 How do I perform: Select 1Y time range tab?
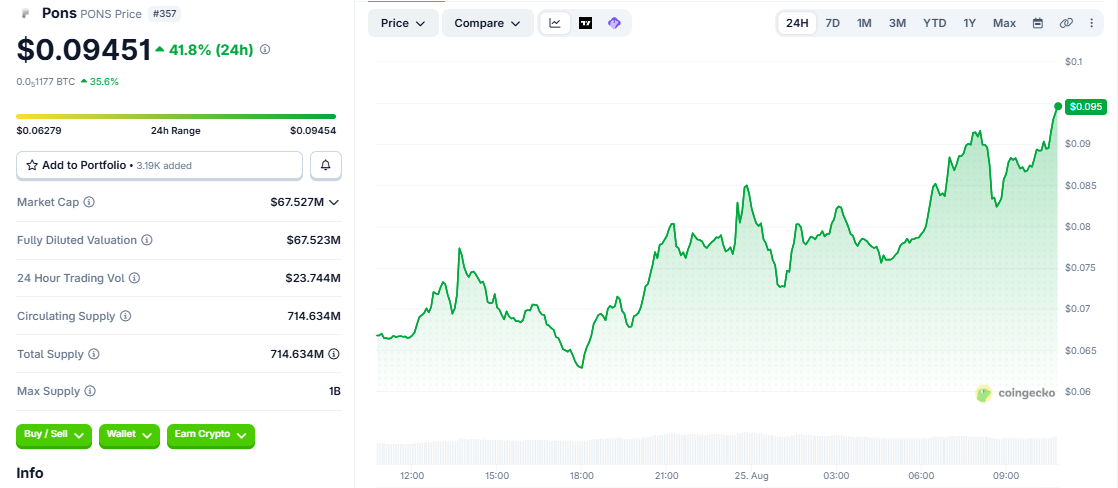970,23
